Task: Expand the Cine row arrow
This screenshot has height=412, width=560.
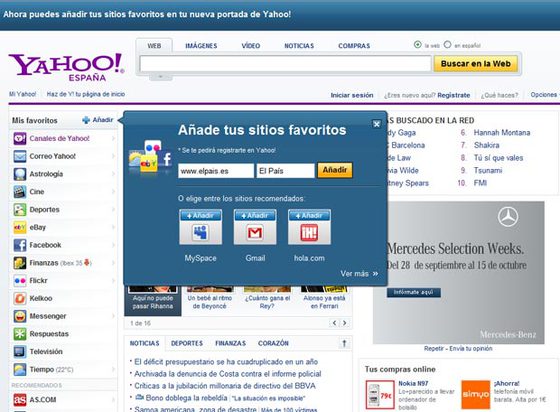Action: coord(113,192)
